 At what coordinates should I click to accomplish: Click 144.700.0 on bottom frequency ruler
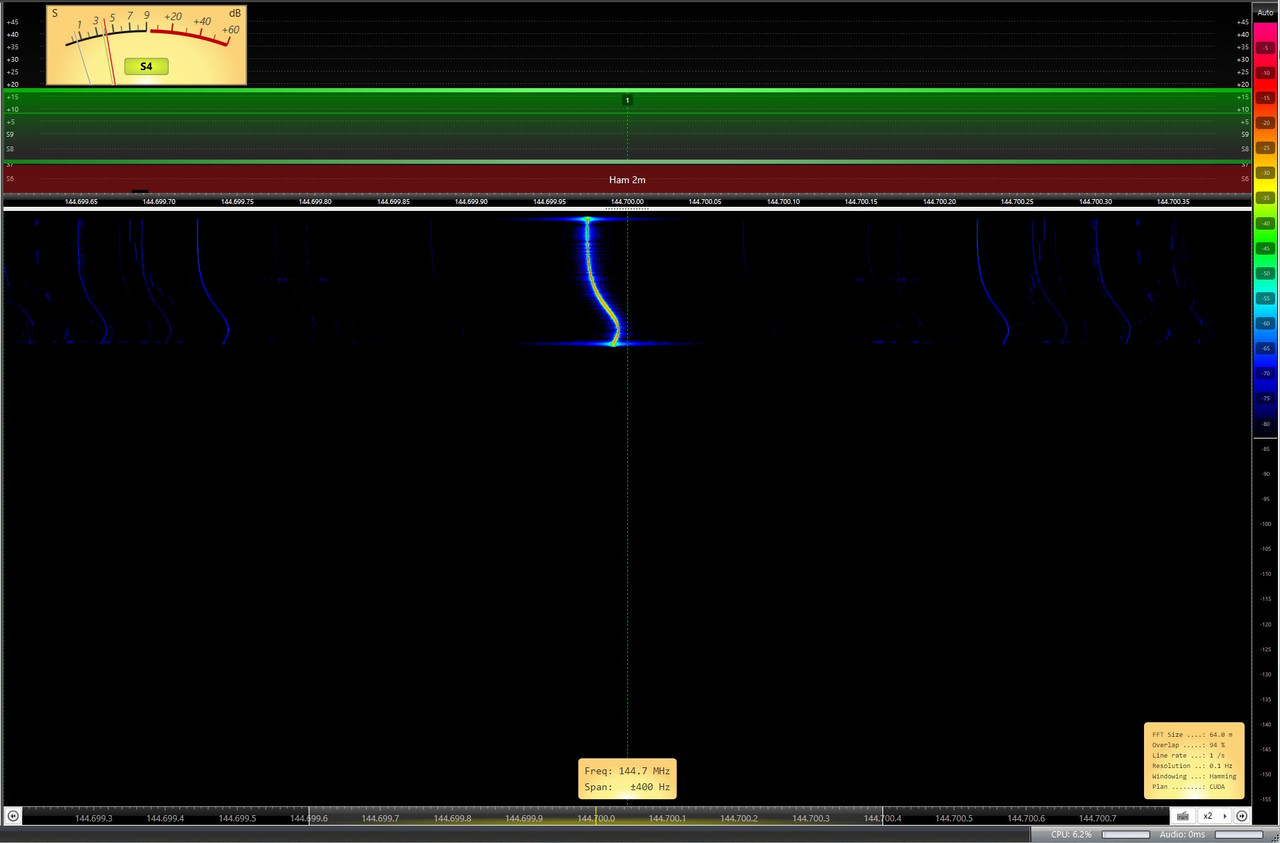(x=596, y=818)
